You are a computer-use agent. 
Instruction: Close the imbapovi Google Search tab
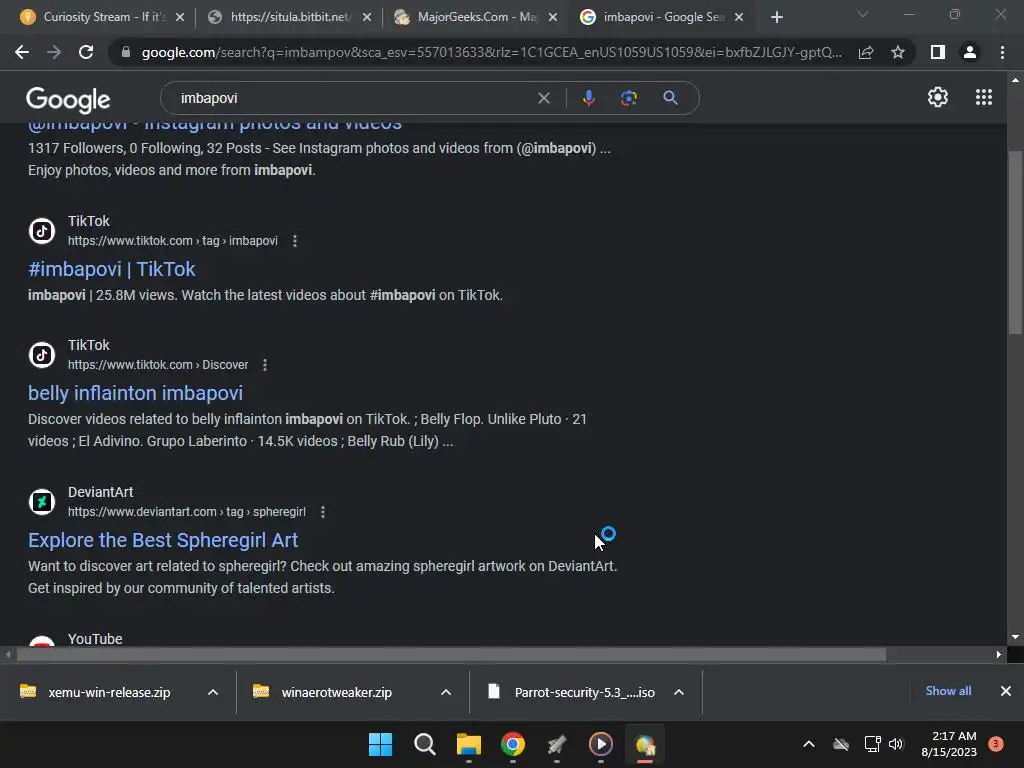pos(739,18)
